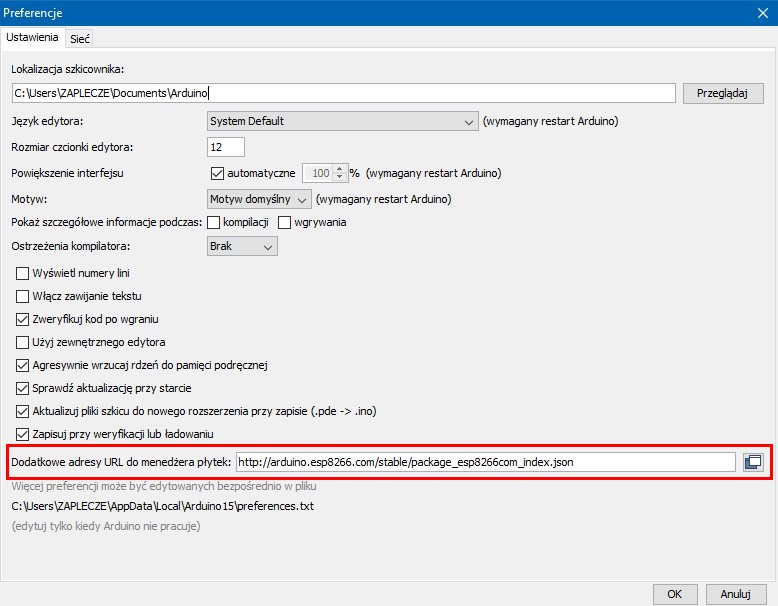Increase the interface scale percentage

339,169
